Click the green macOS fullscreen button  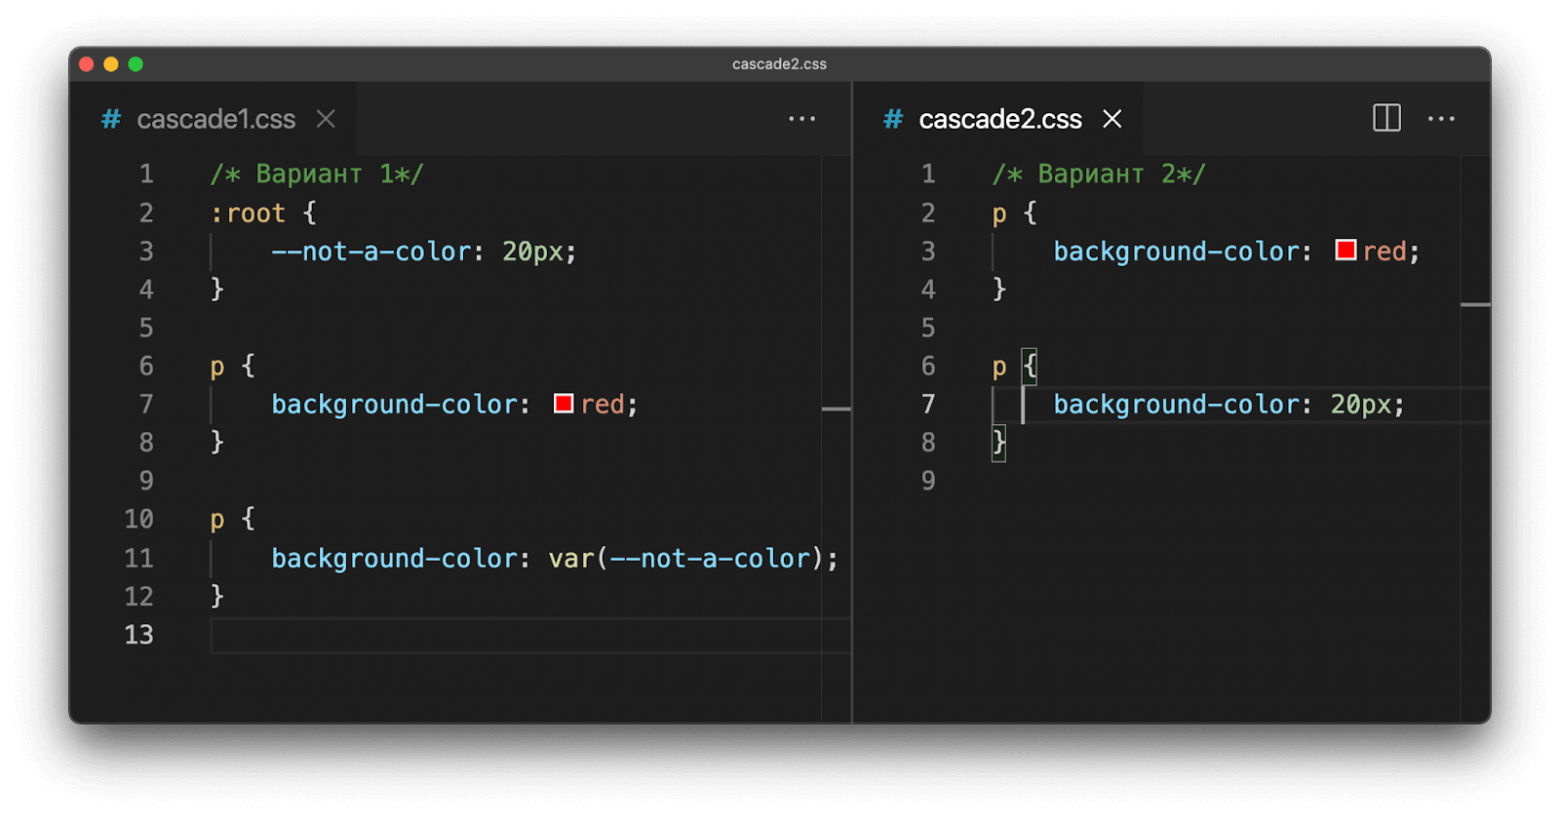(136, 64)
